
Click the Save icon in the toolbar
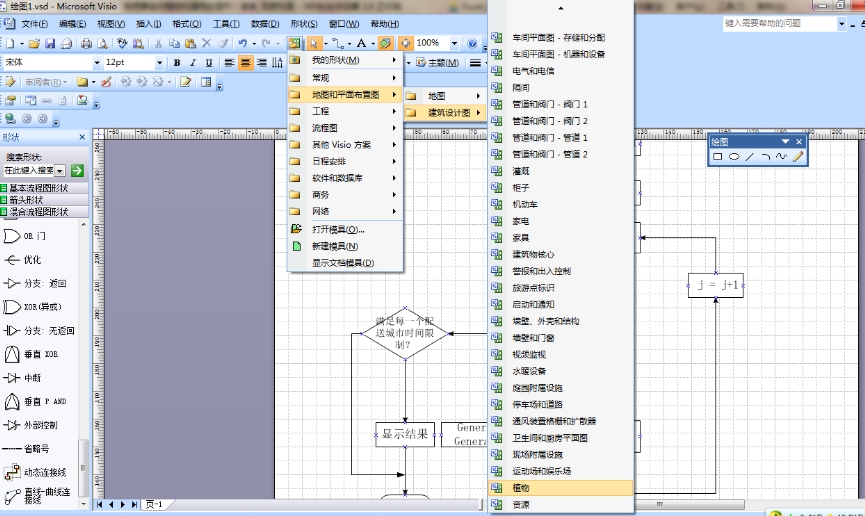tap(50, 43)
